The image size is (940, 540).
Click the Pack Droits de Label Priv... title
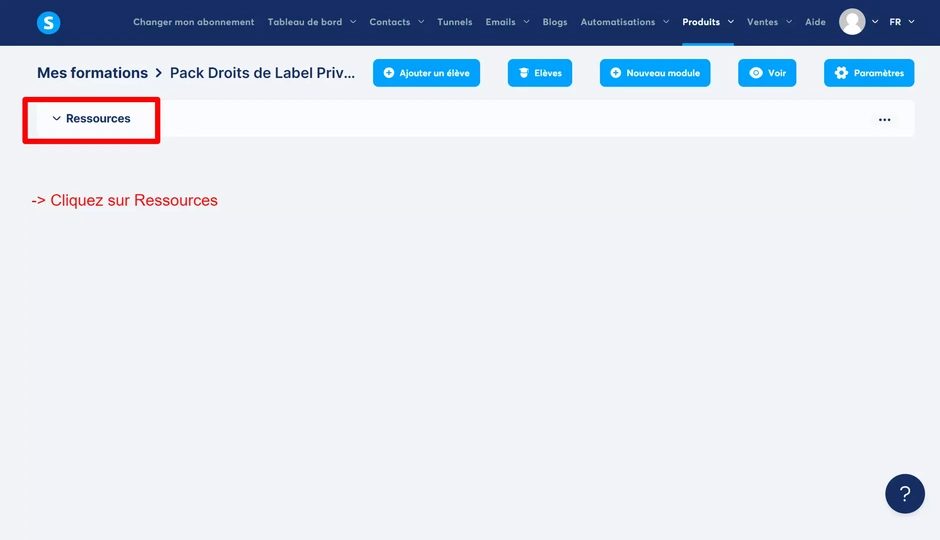(x=262, y=73)
